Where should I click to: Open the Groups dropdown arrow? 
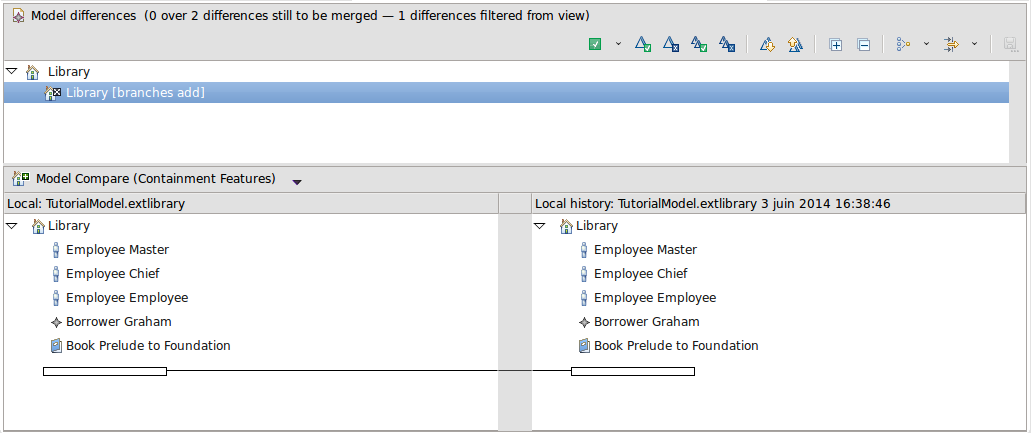926,44
